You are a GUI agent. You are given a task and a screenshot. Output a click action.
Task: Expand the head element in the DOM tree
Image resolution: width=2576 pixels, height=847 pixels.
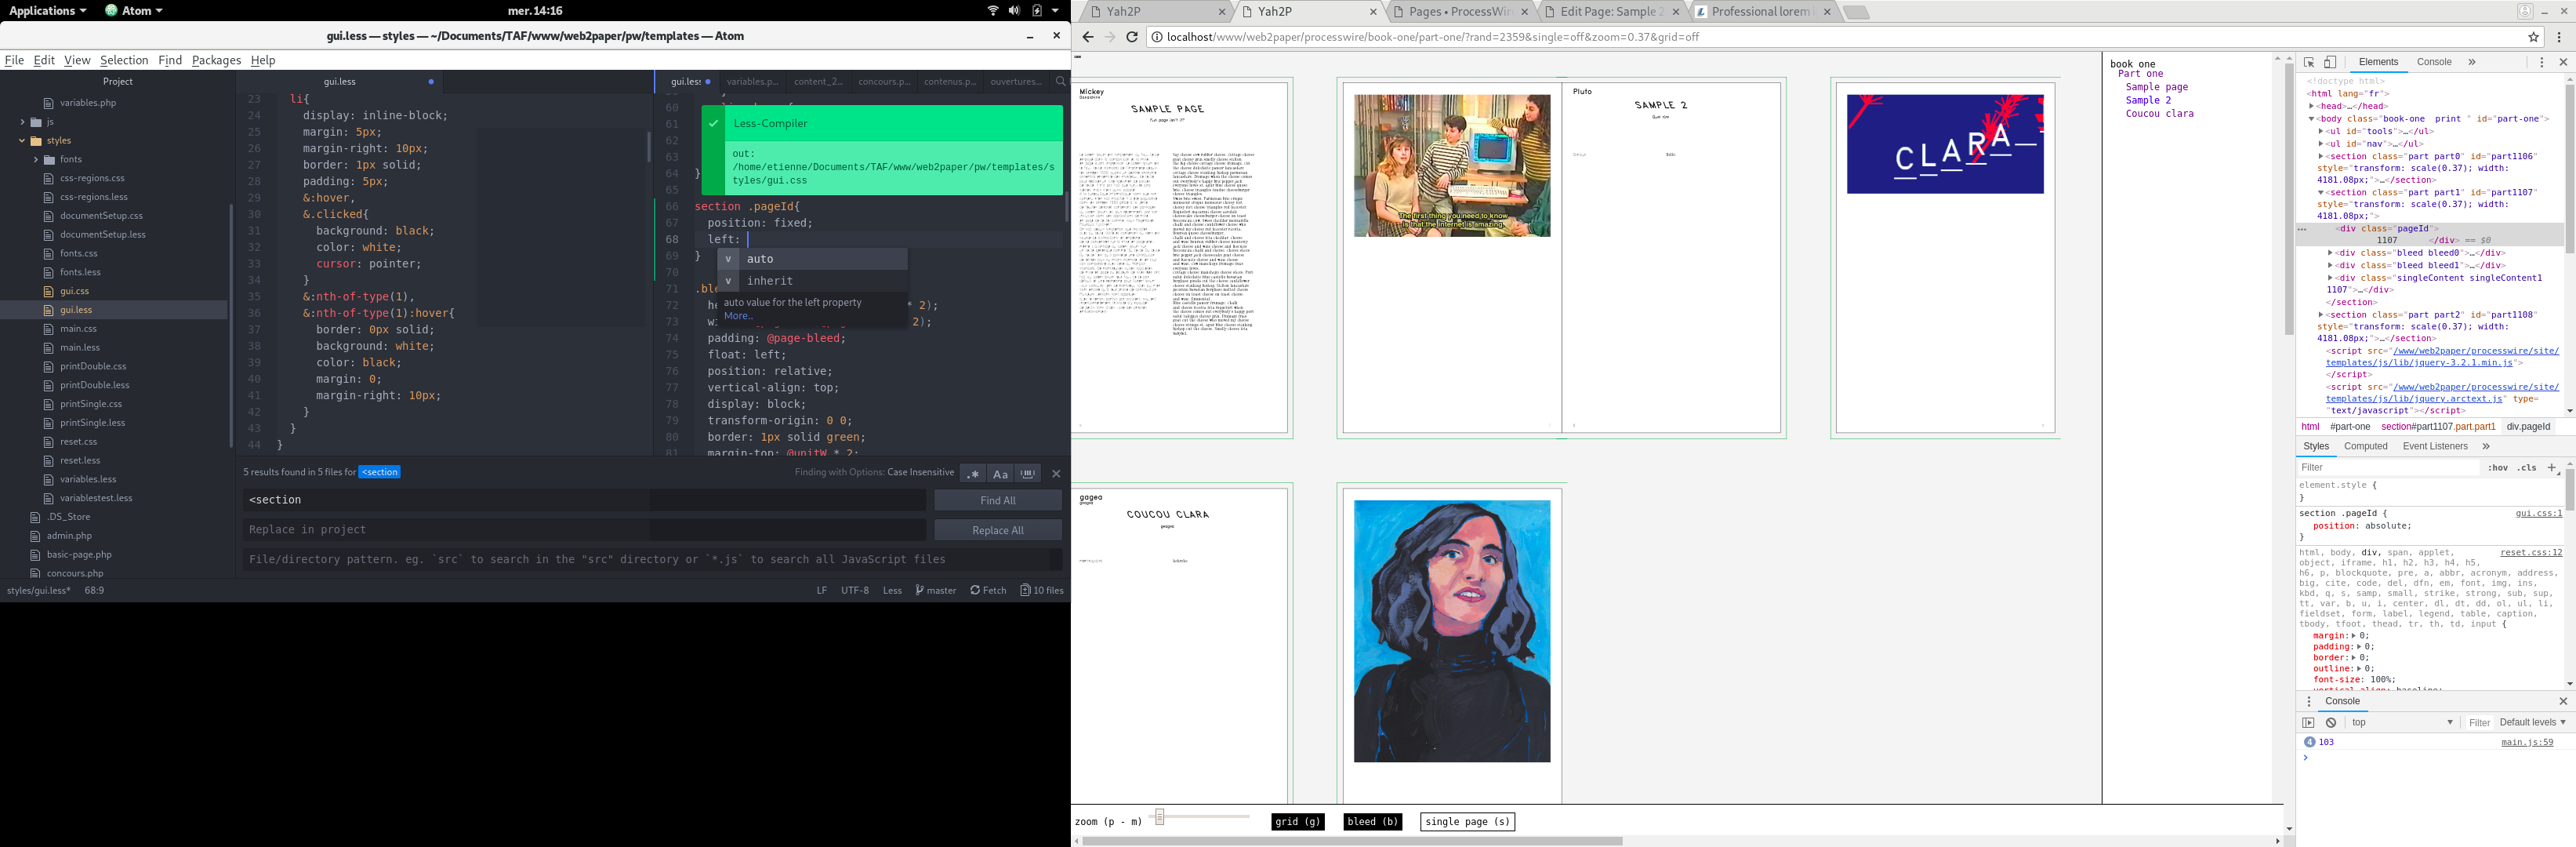2312,106
